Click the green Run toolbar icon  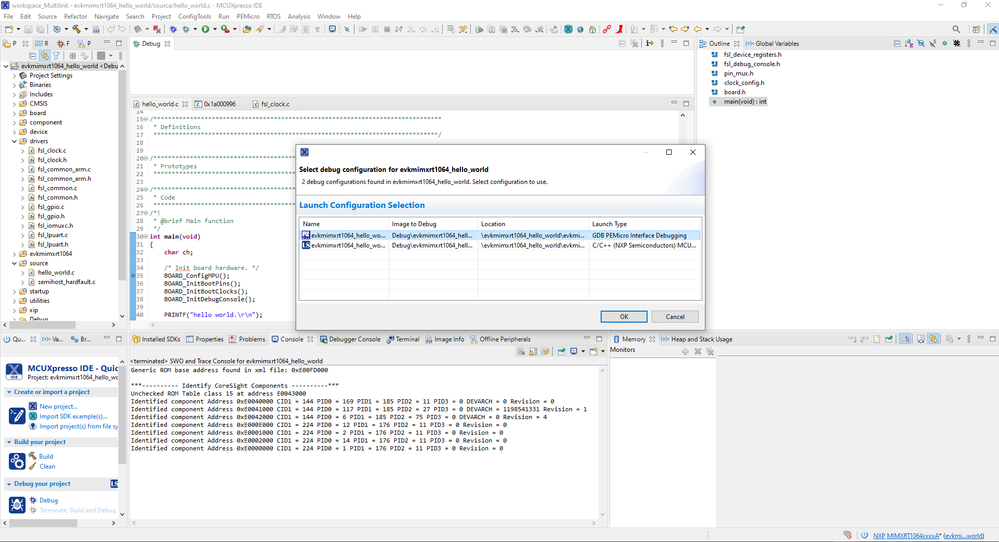coord(204,29)
